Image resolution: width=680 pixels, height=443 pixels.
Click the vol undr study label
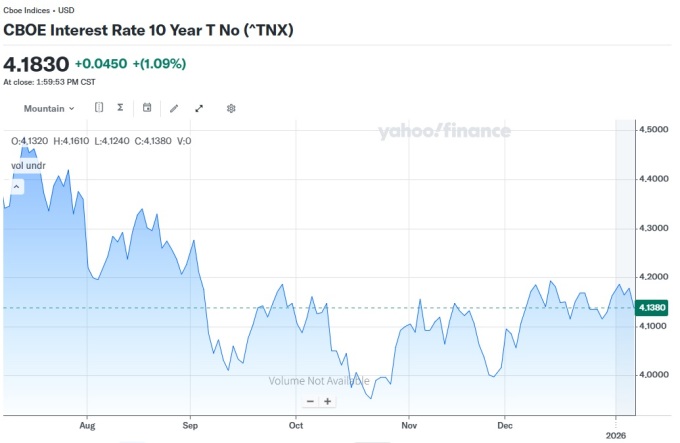pyautogui.click(x=29, y=164)
